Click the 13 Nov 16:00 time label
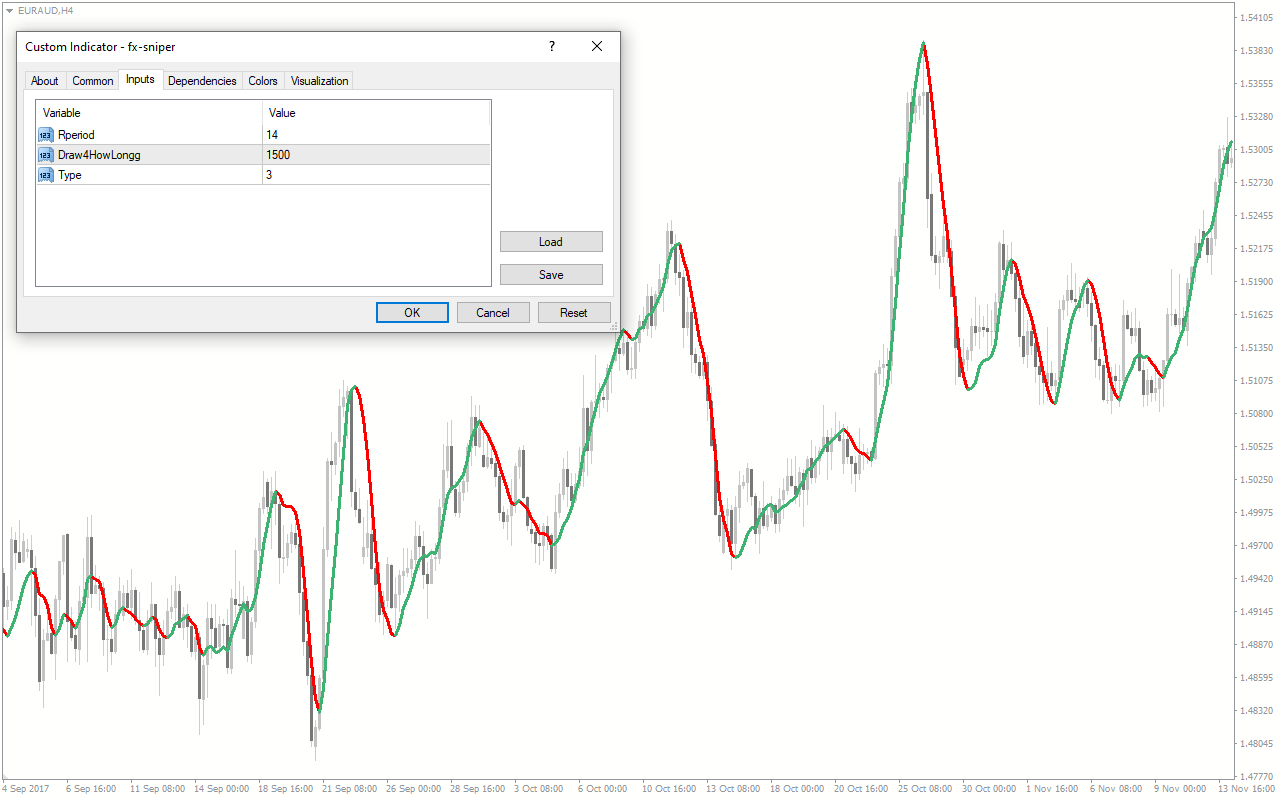 (x=1245, y=789)
